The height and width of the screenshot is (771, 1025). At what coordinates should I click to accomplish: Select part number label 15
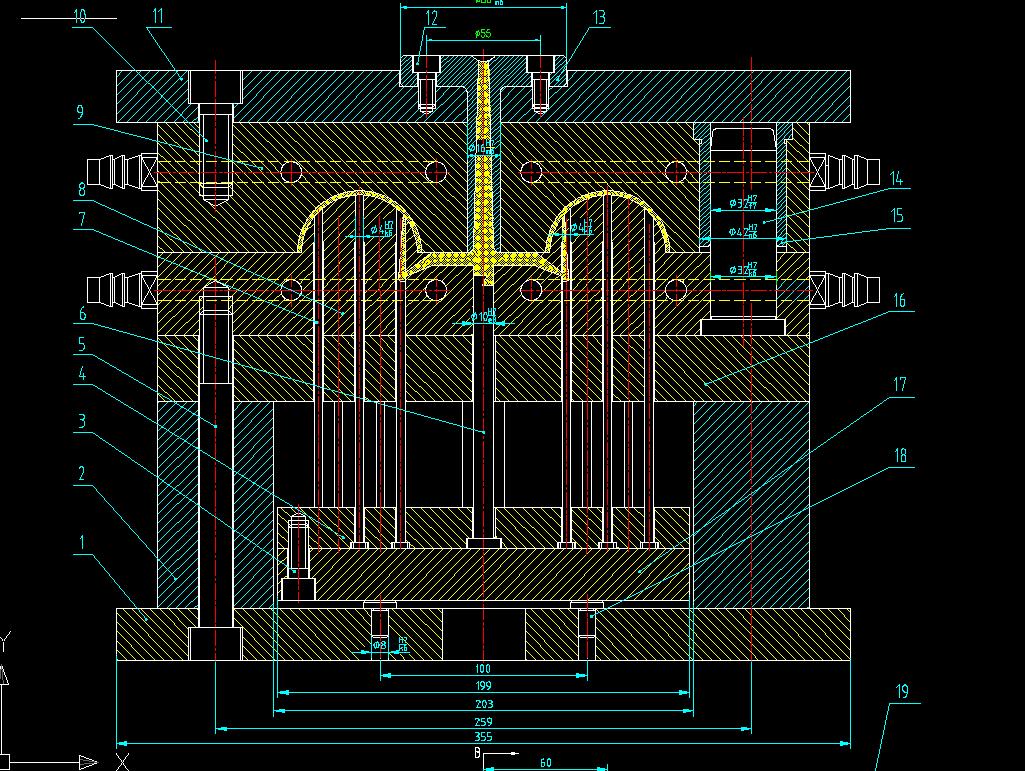(x=897, y=215)
